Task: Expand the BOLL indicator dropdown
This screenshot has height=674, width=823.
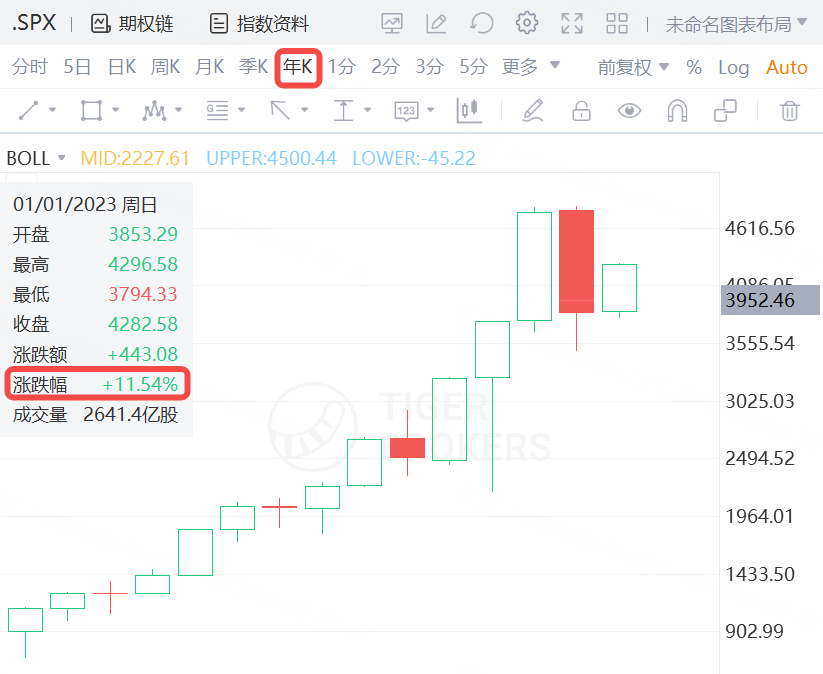Action: (36, 158)
